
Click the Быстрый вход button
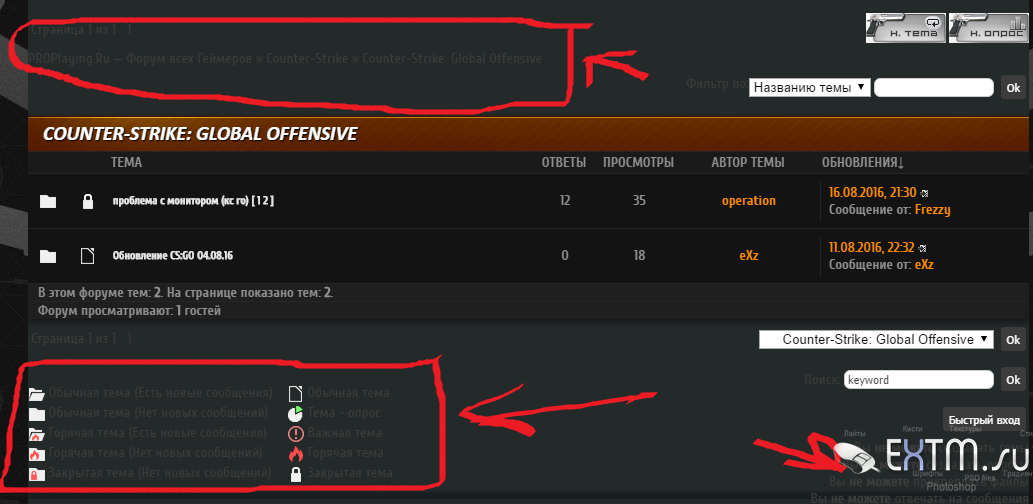point(984,420)
